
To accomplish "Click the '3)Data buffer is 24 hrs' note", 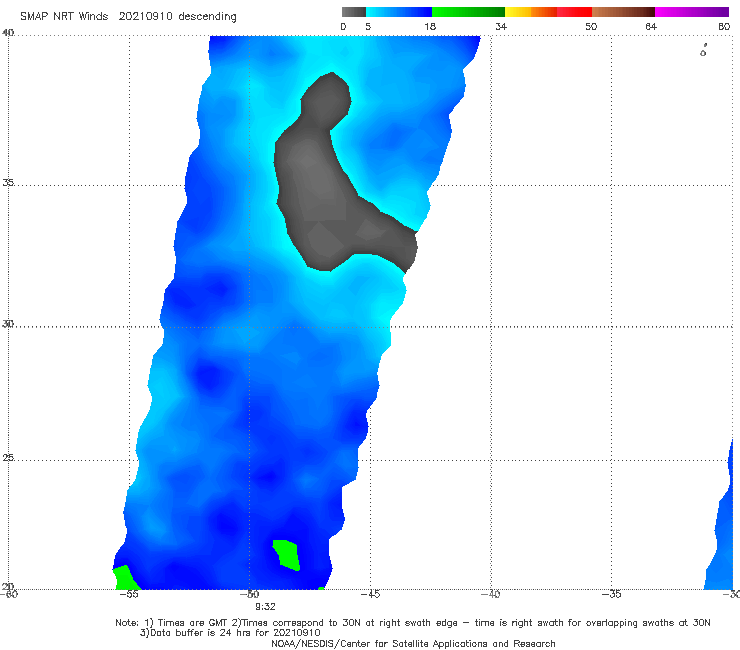I will (x=230, y=633).
